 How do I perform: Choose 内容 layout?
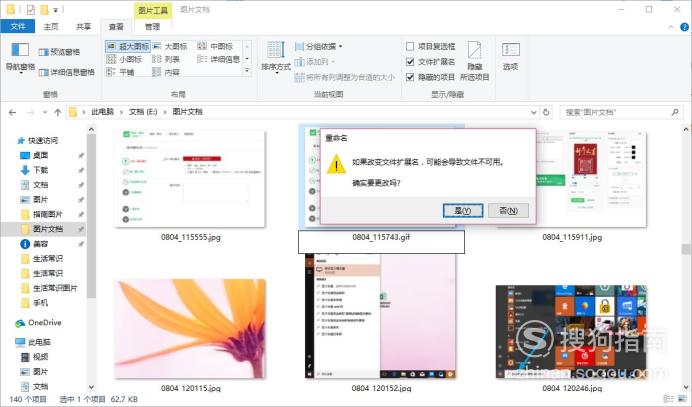pos(166,72)
